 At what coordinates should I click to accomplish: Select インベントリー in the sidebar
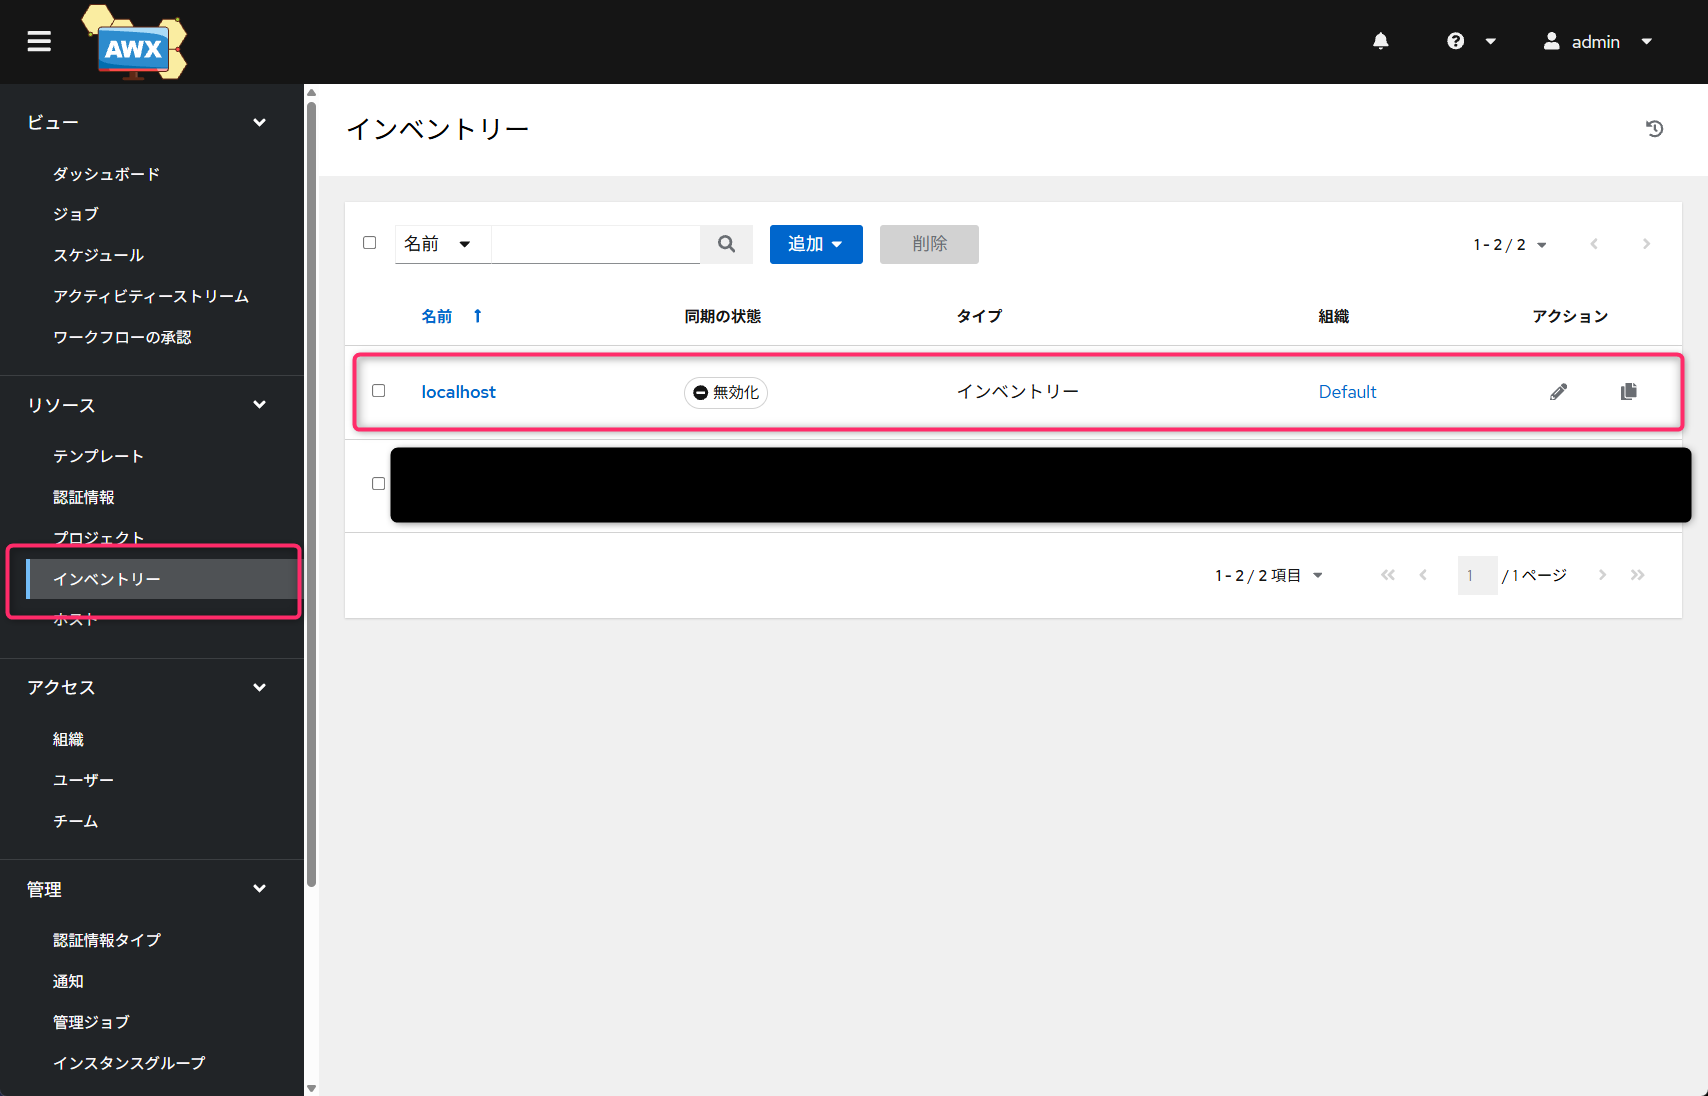163,579
